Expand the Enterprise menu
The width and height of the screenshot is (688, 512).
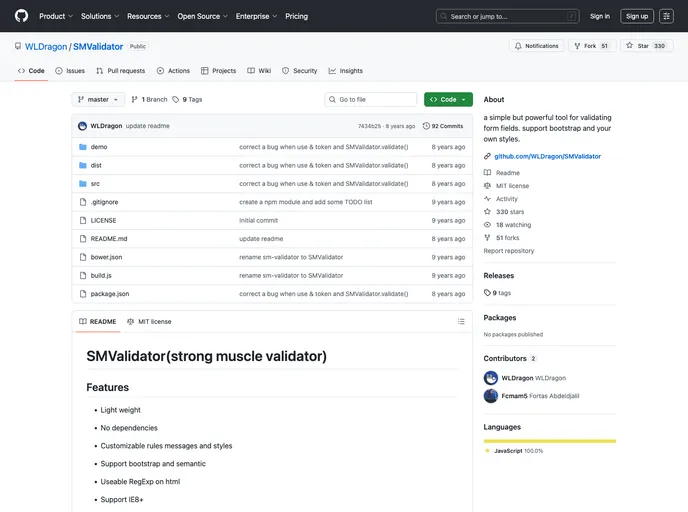[x=256, y=16]
